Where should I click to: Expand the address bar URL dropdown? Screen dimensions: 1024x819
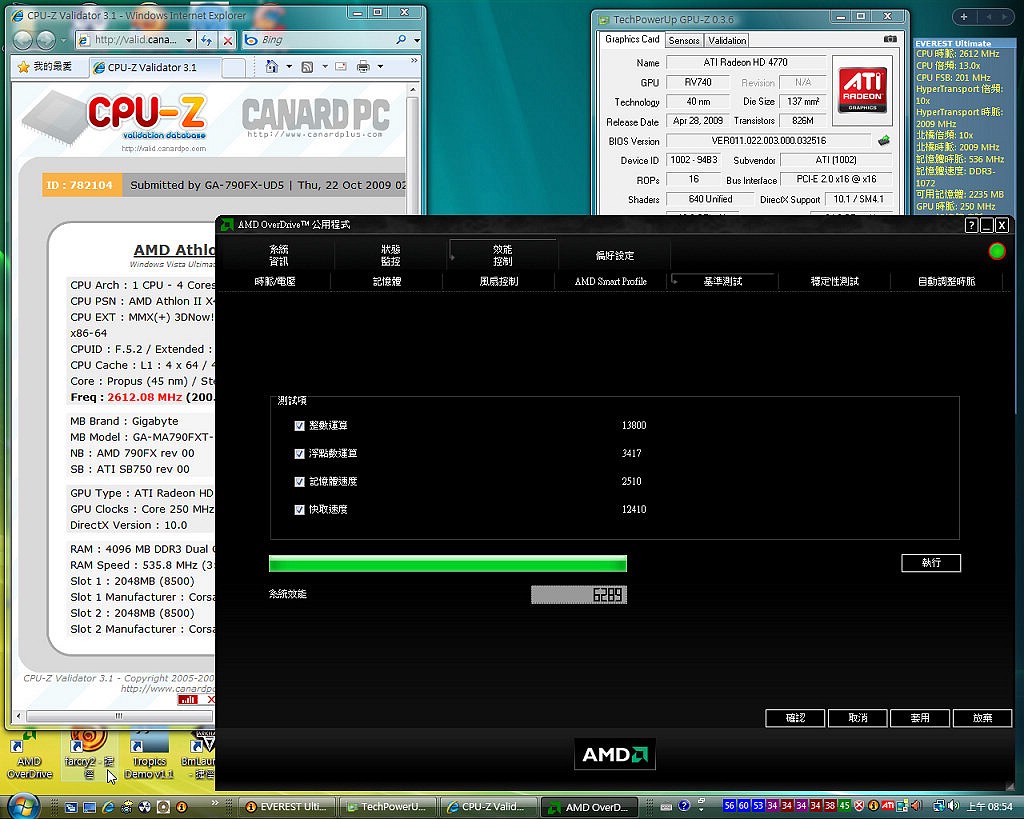click(x=189, y=40)
